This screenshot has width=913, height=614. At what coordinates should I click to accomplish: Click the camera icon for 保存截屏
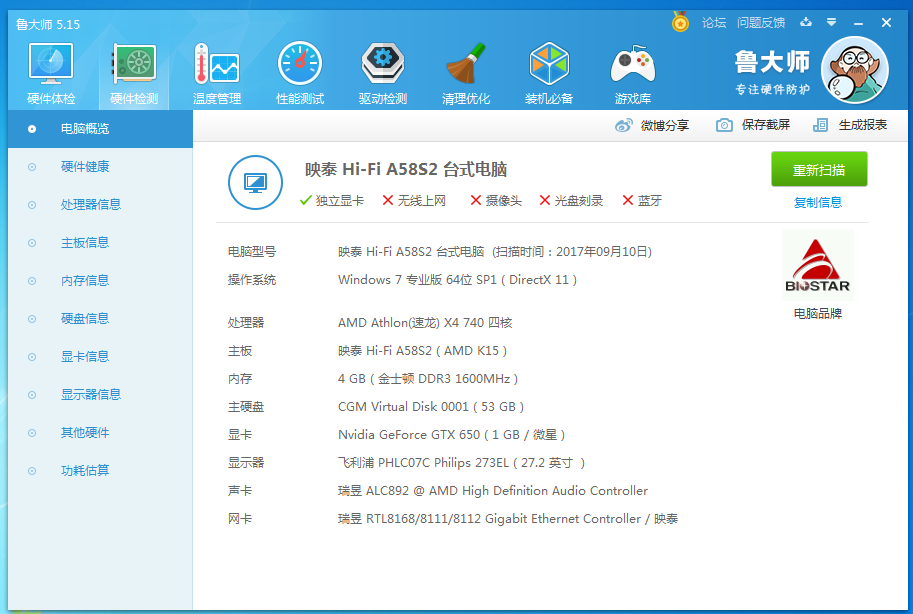point(724,125)
